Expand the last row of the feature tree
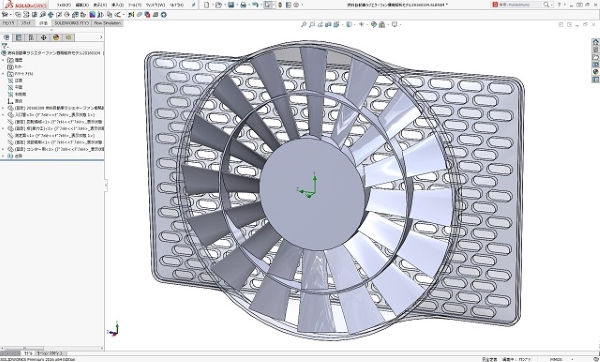The width and height of the screenshot is (600, 362). click(3, 156)
